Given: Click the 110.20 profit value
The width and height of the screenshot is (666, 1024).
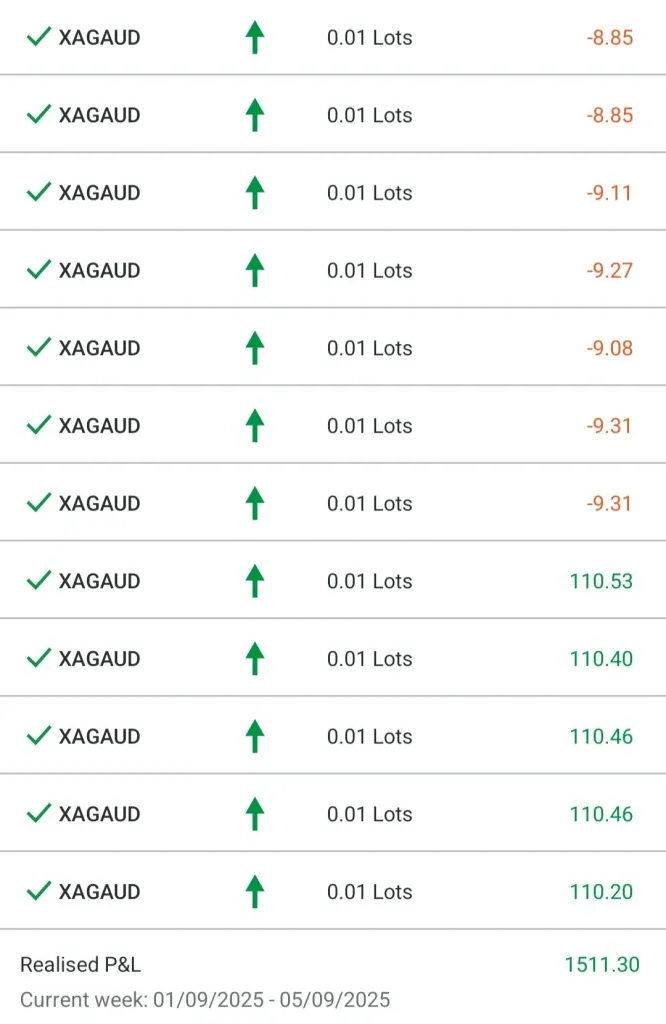Looking at the screenshot, I should tap(601, 891).
